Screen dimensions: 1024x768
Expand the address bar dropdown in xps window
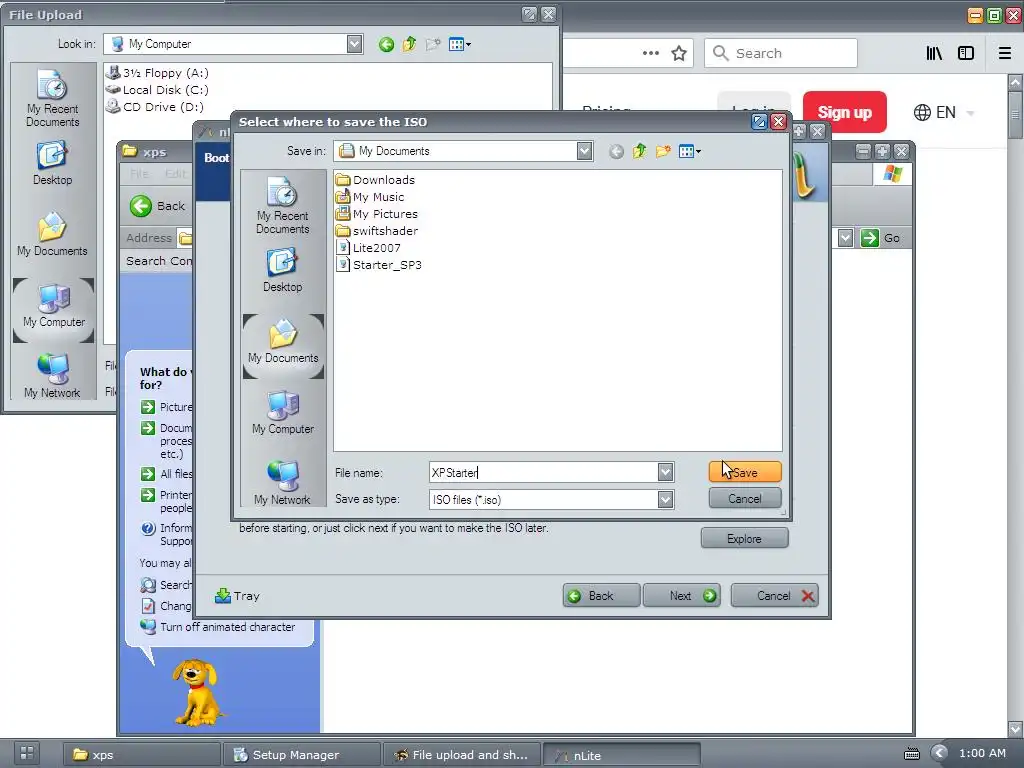click(846, 238)
